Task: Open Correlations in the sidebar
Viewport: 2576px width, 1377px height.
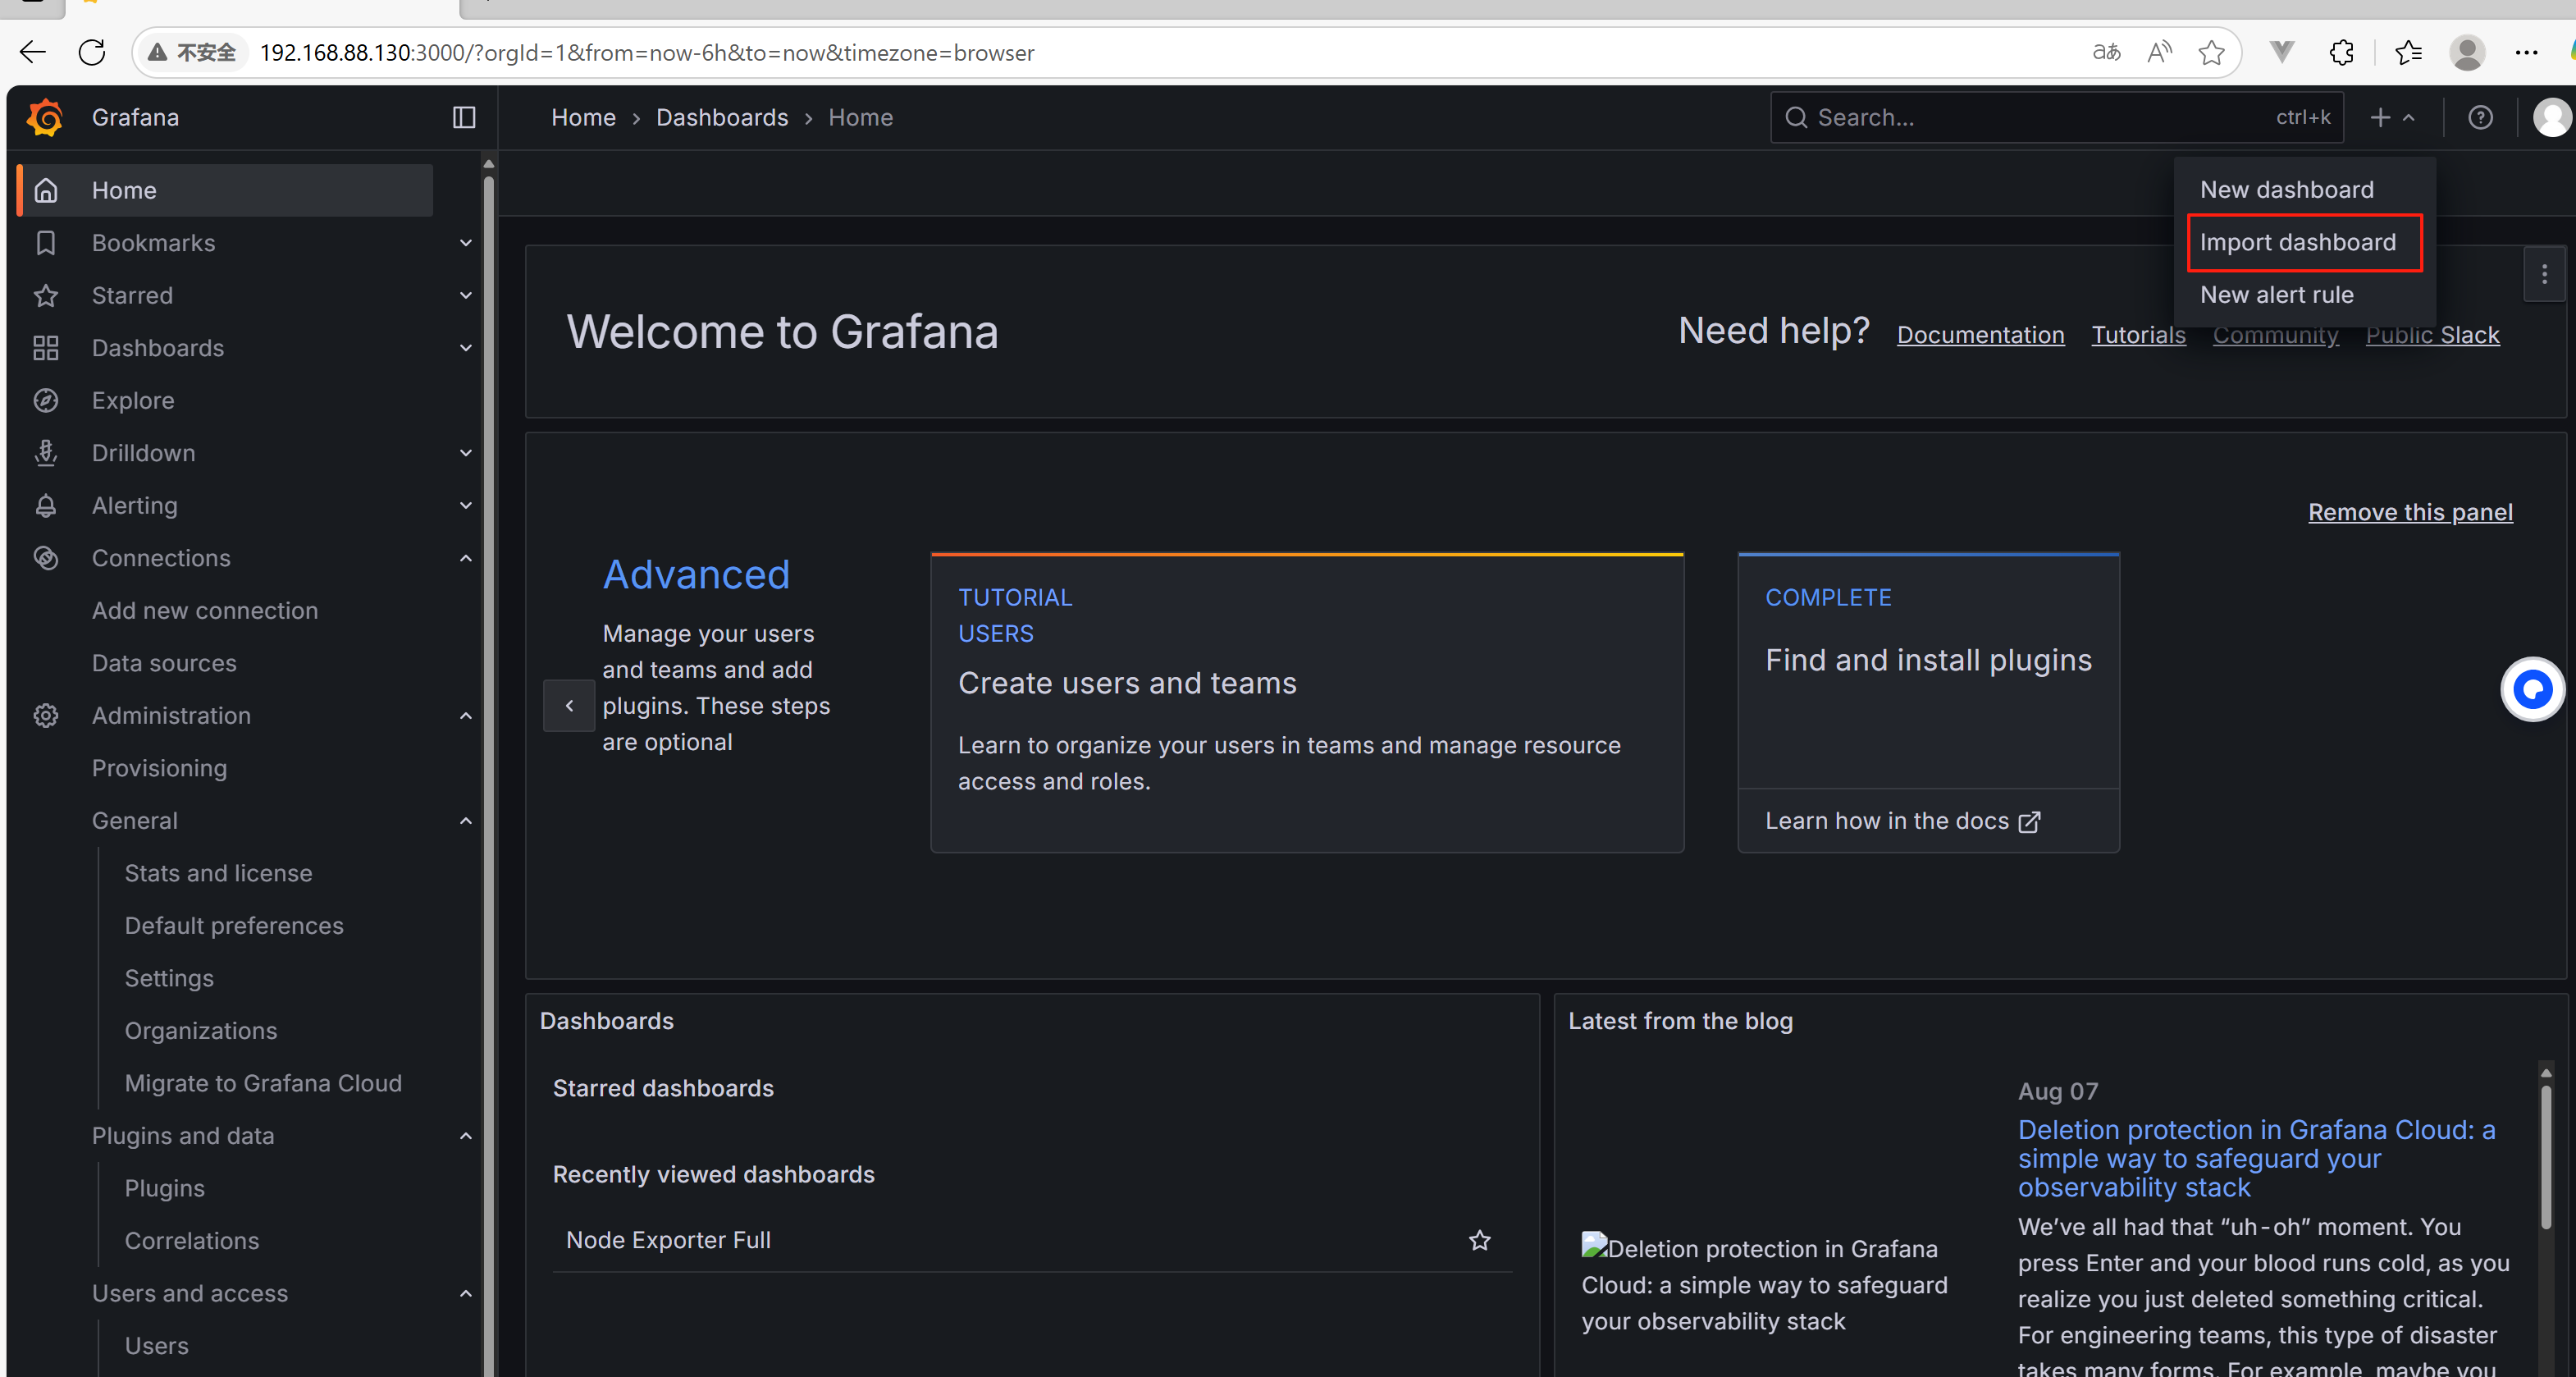Action: point(192,1240)
